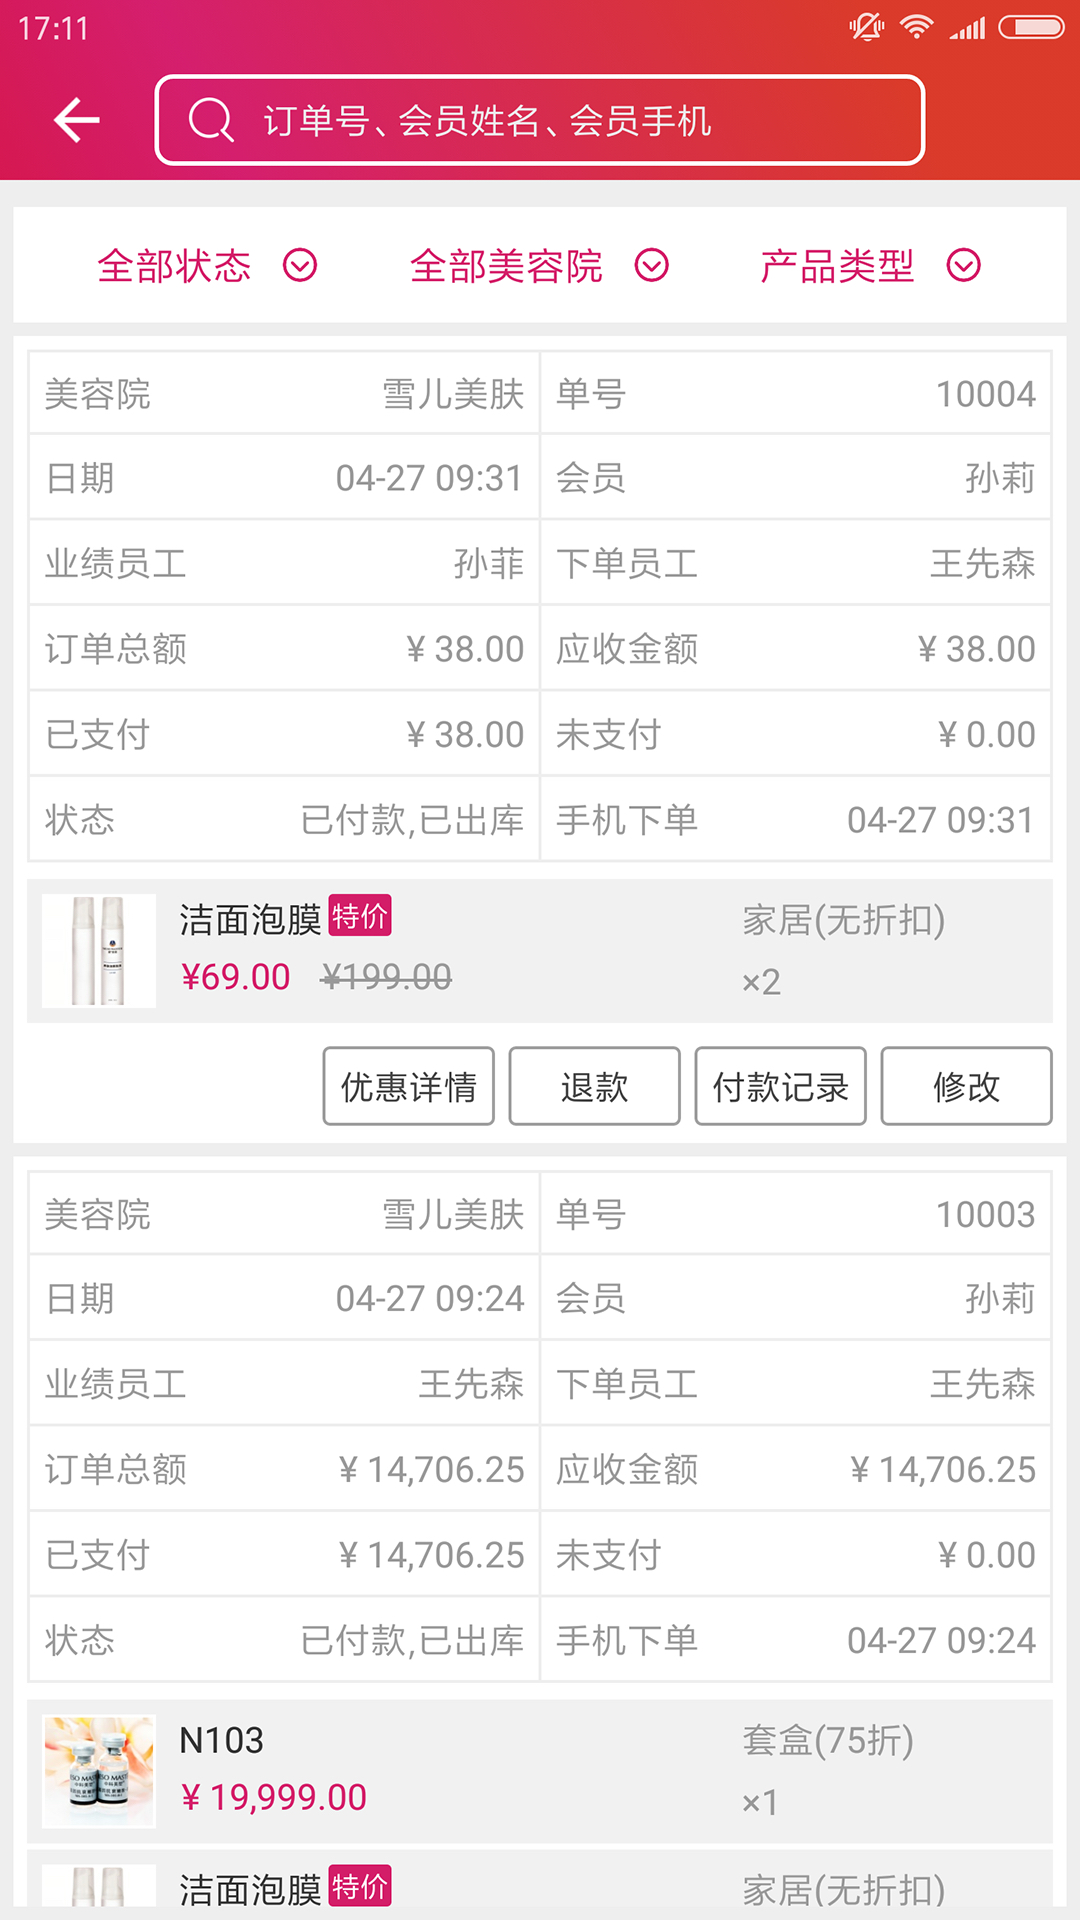View 付款记录 payment records
The image size is (1080, 1920).
(780, 1086)
